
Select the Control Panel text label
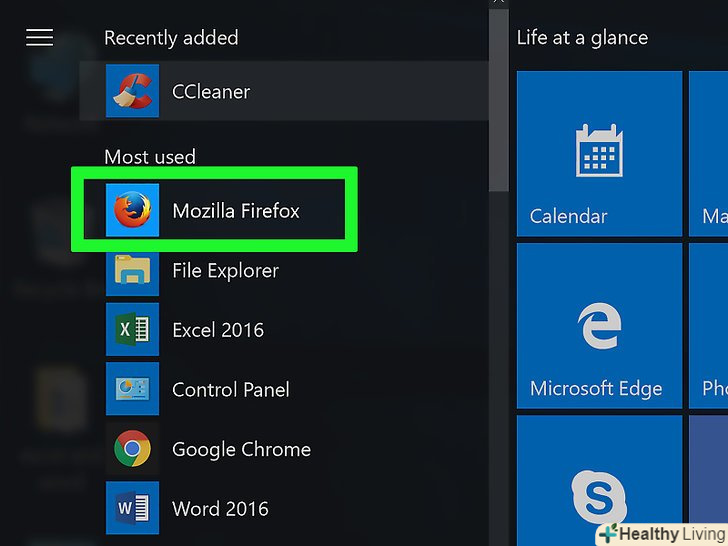(x=231, y=390)
